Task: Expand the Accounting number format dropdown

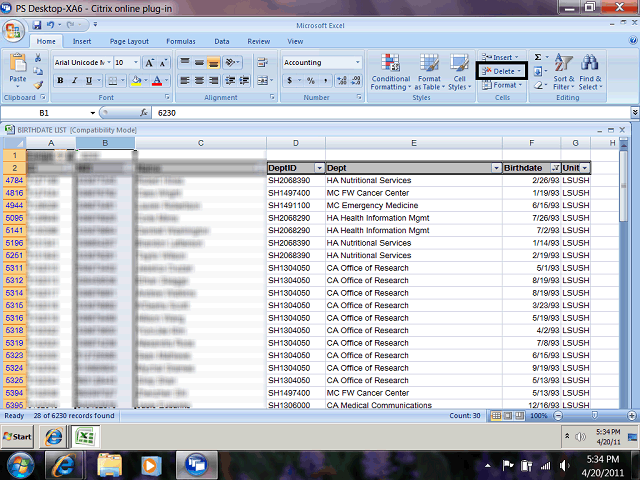Action: tap(358, 62)
